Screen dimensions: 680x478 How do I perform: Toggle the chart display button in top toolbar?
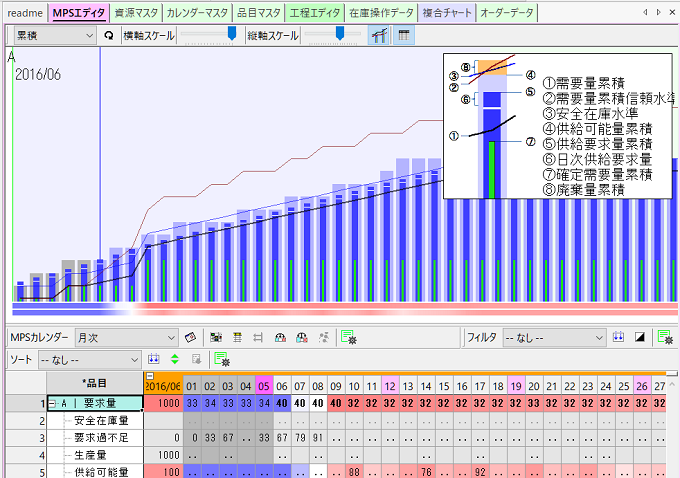(x=380, y=35)
